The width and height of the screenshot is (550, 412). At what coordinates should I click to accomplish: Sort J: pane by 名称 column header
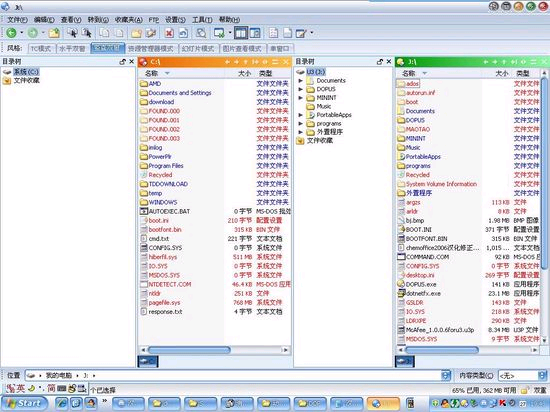[409, 73]
